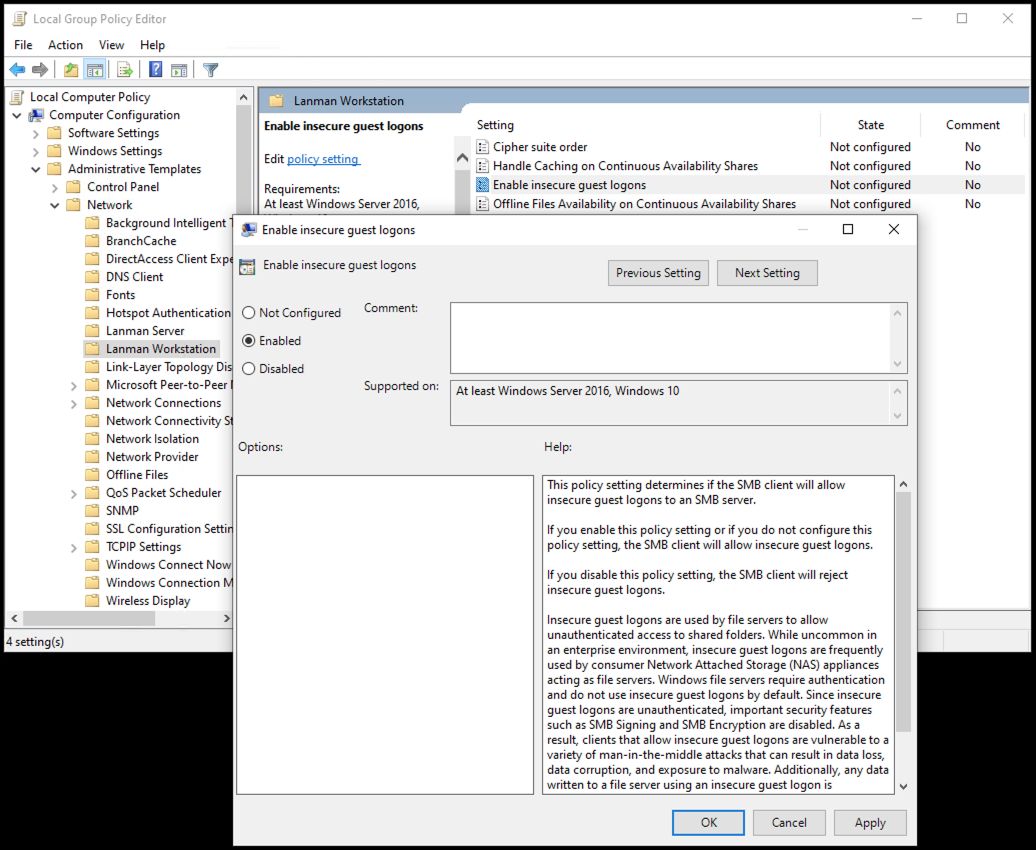Click the Back arrow in the toolbar
Screen dimensions: 1036x850
[x=17, y=69]
